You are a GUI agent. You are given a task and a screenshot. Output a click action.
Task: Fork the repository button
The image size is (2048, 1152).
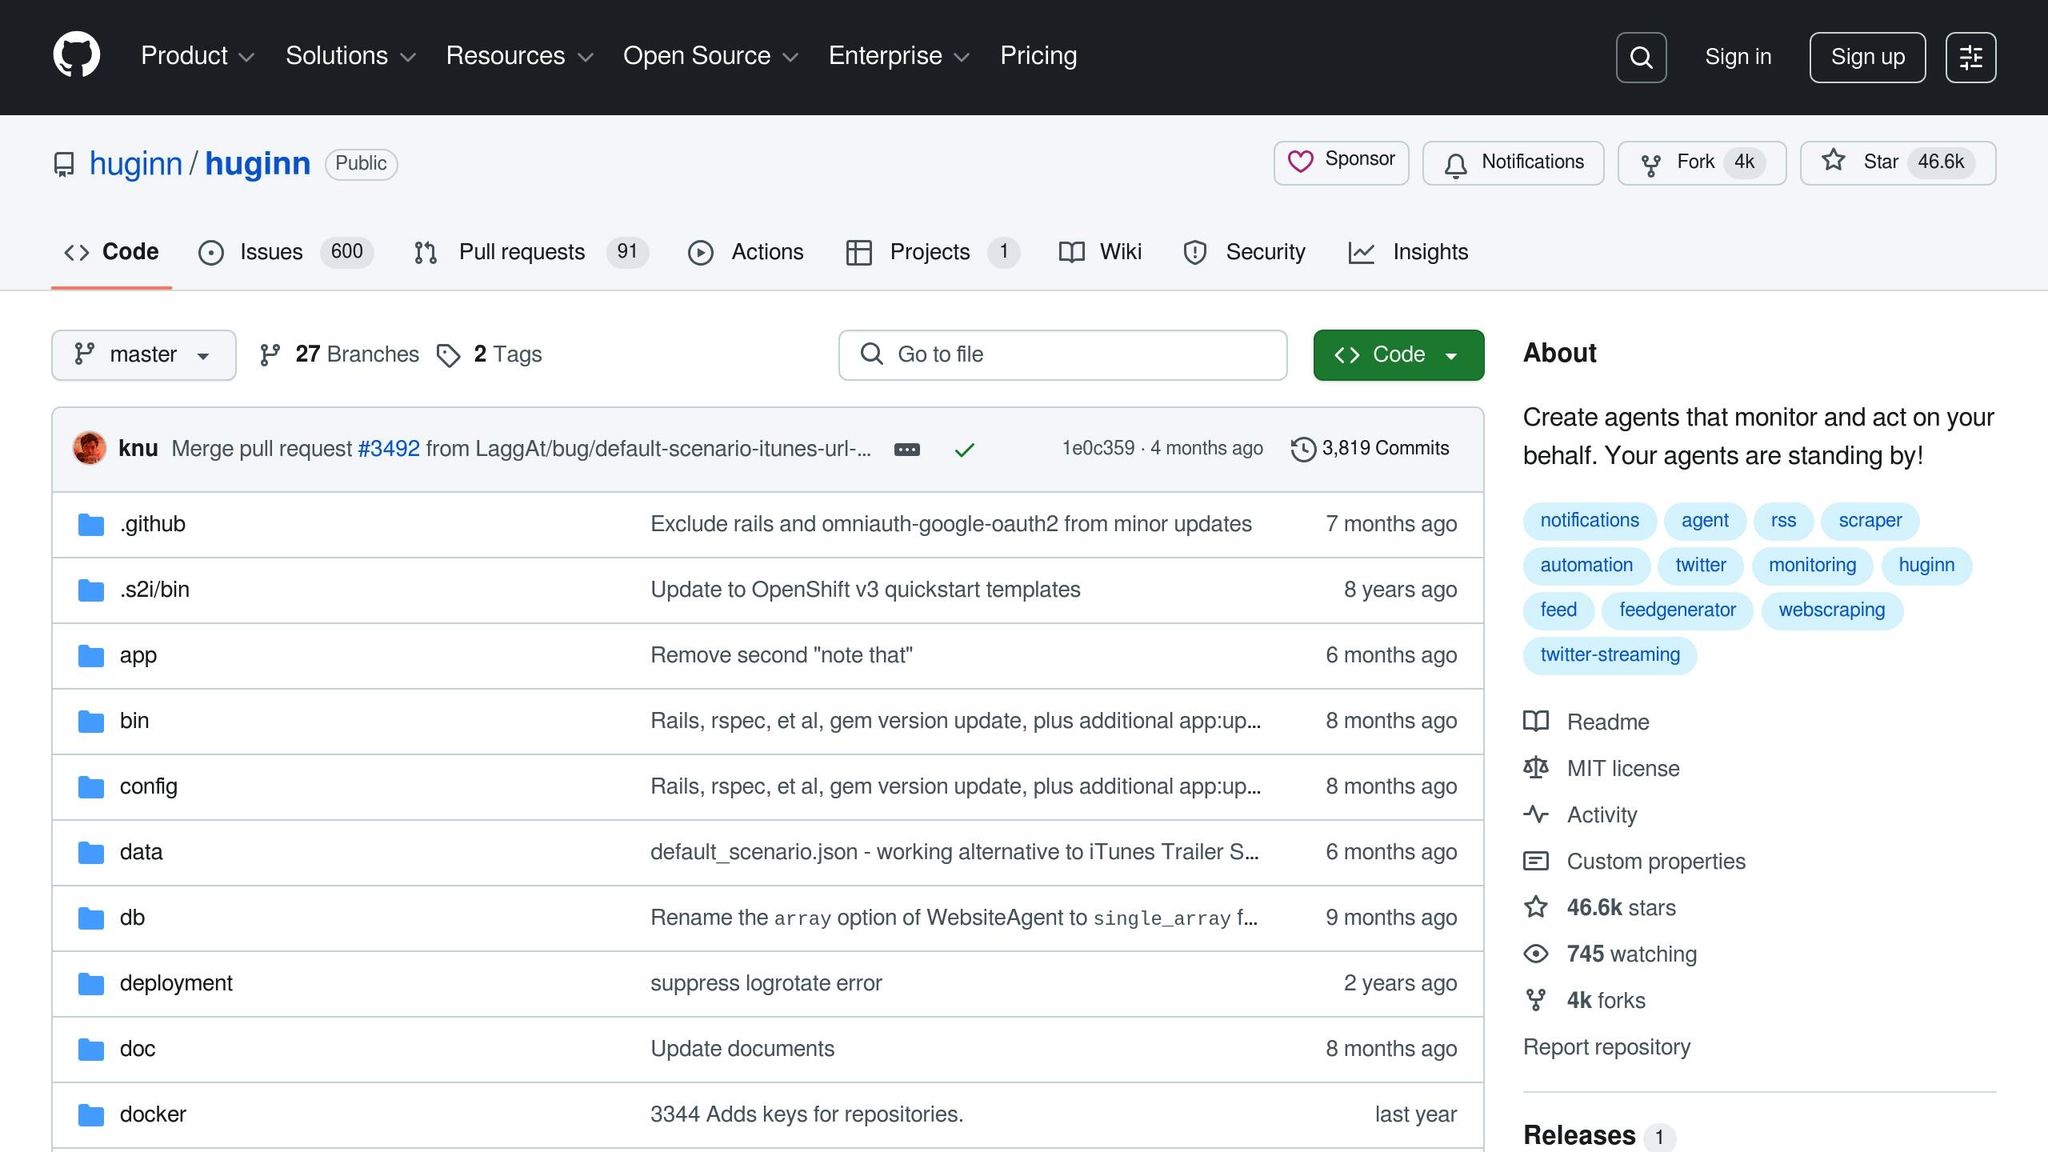click(1702, 162)
